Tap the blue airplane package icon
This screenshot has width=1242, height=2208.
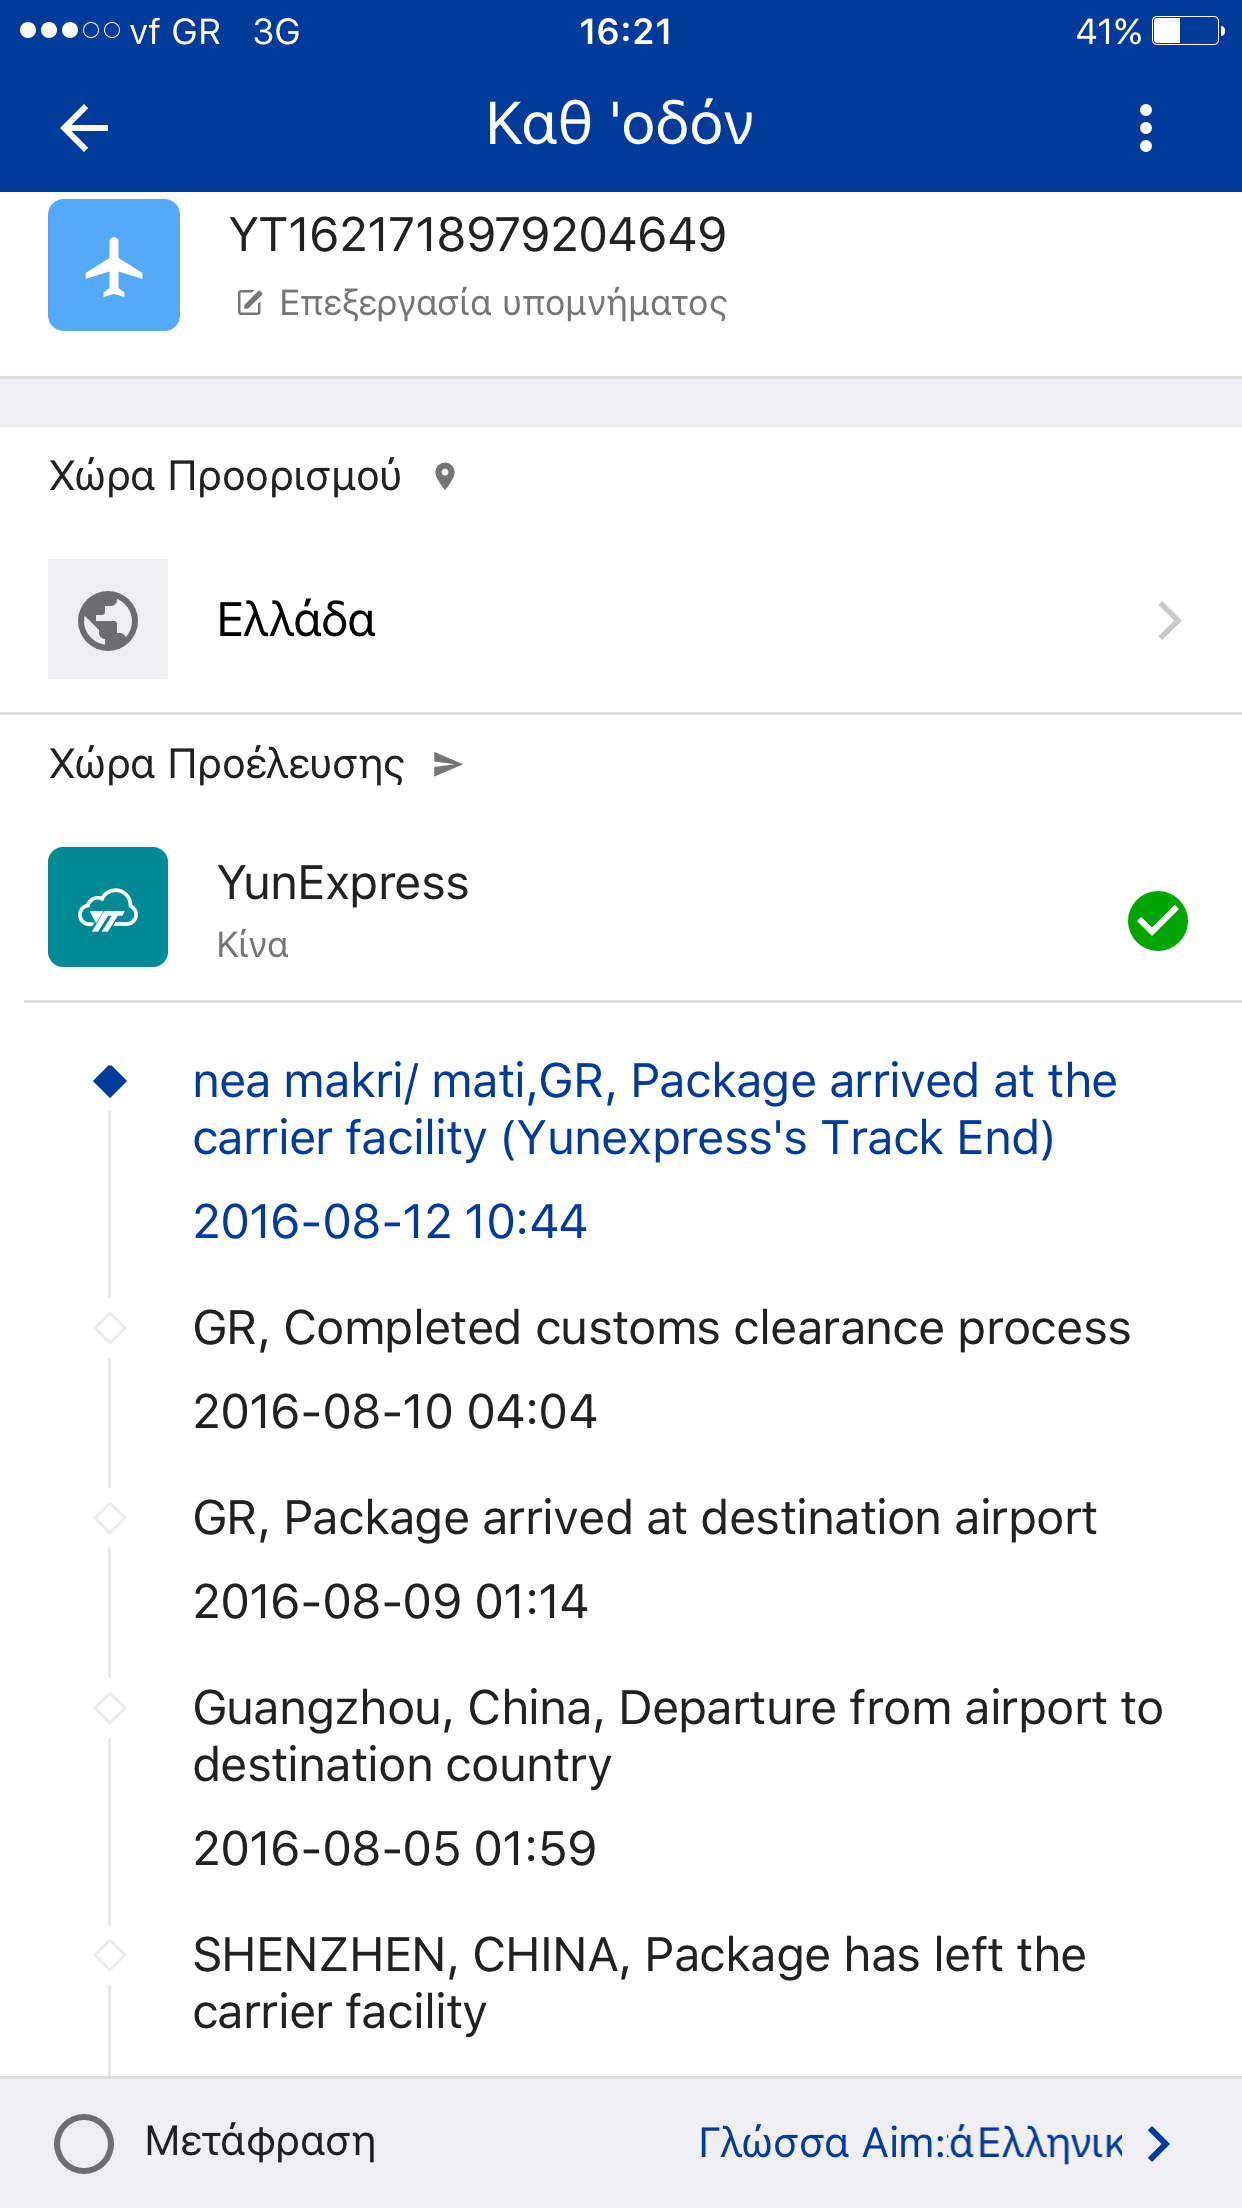pyautogui.click(x=114, y=265)
